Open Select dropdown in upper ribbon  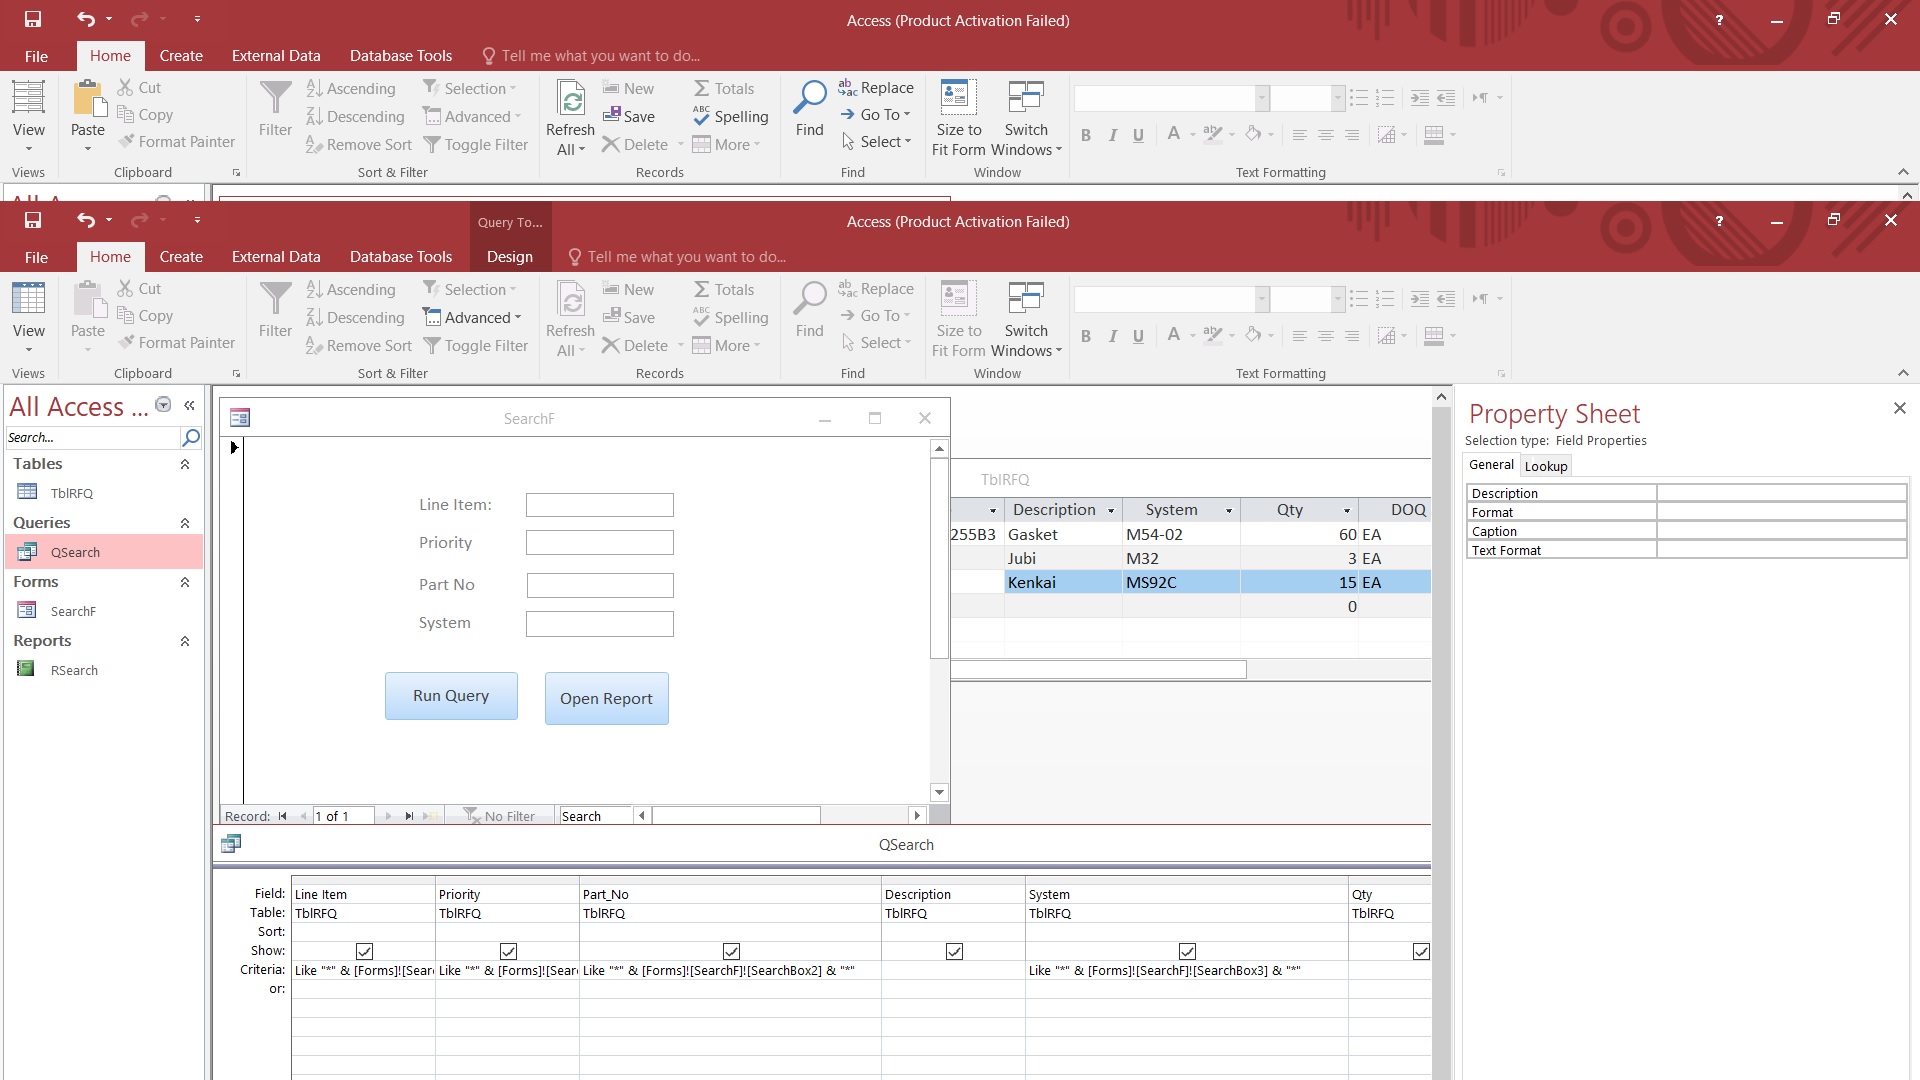[876, 142]
